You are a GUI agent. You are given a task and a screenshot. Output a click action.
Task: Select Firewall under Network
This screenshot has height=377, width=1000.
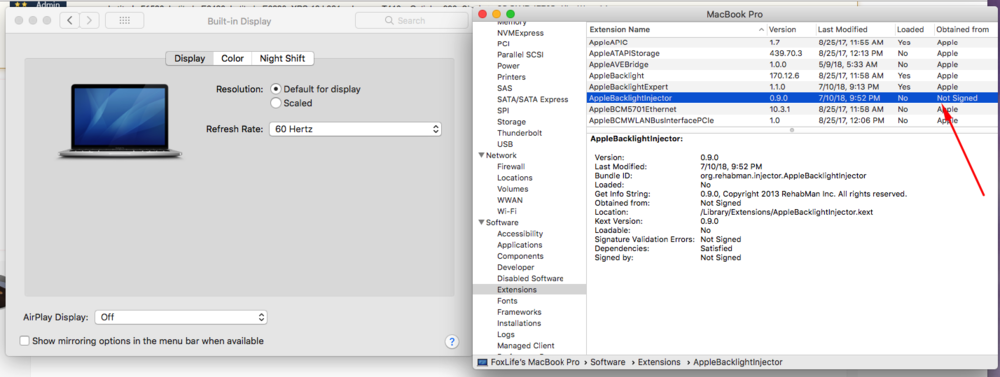(x=511, y=166)
